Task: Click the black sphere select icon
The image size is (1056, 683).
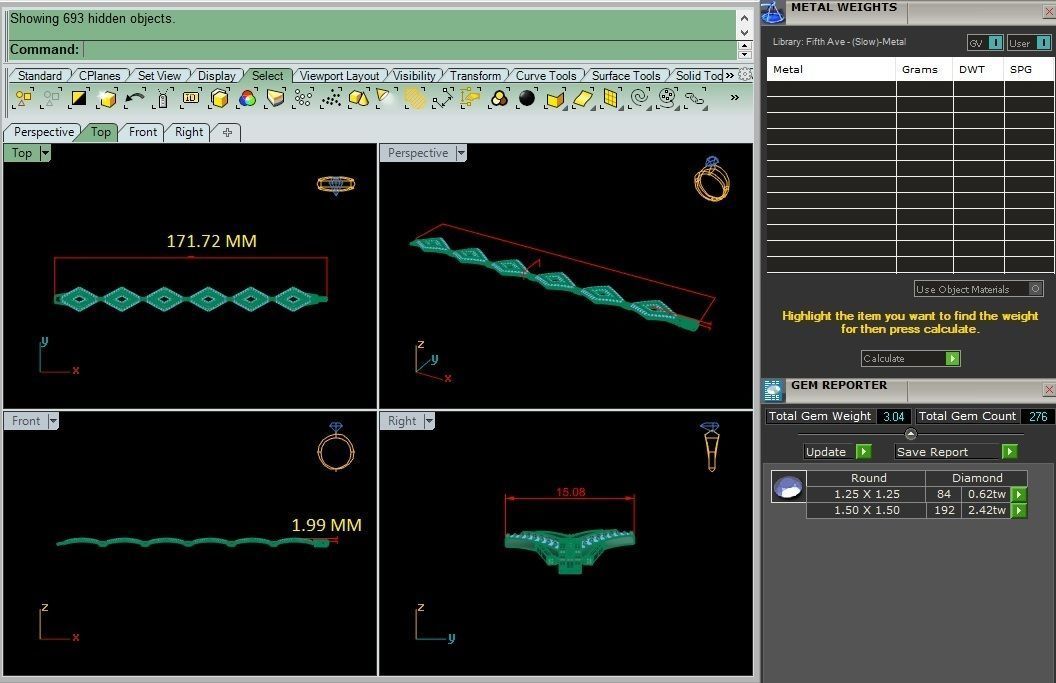Action: click(527, 99)
